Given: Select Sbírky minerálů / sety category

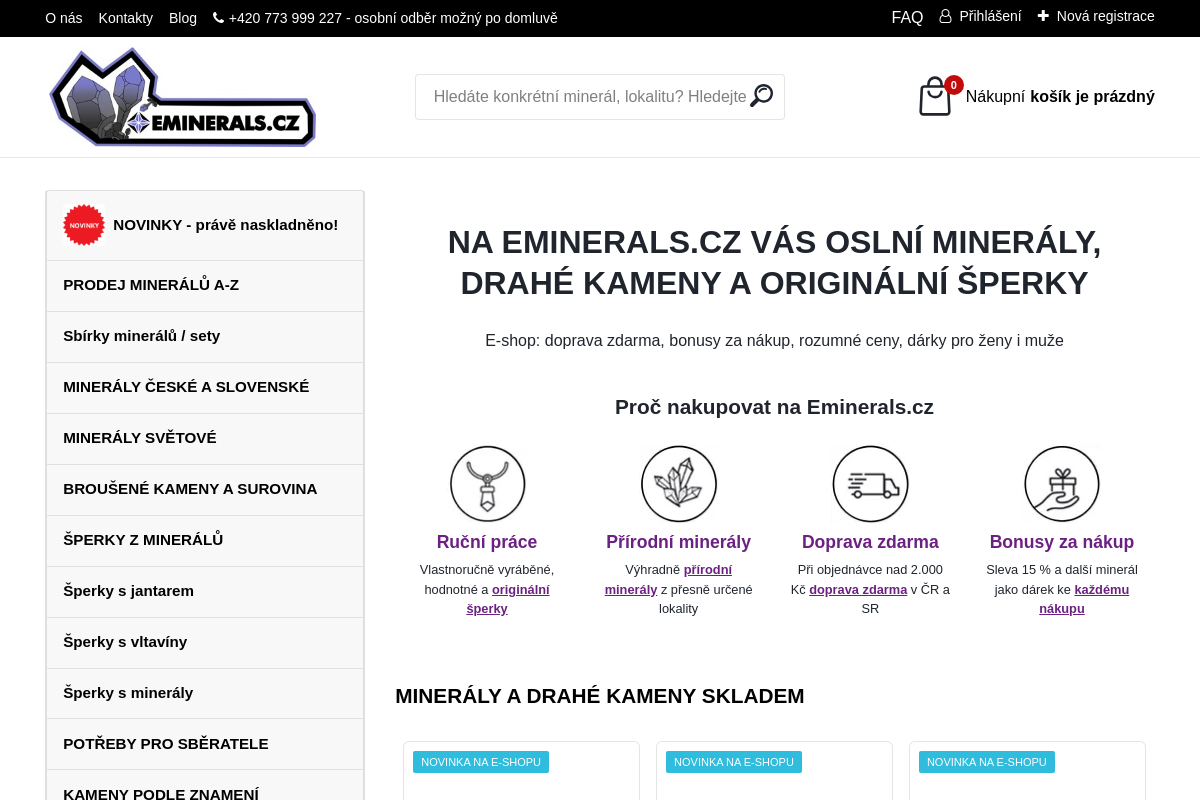Looking at the screenshot, I should click(205, 337).
